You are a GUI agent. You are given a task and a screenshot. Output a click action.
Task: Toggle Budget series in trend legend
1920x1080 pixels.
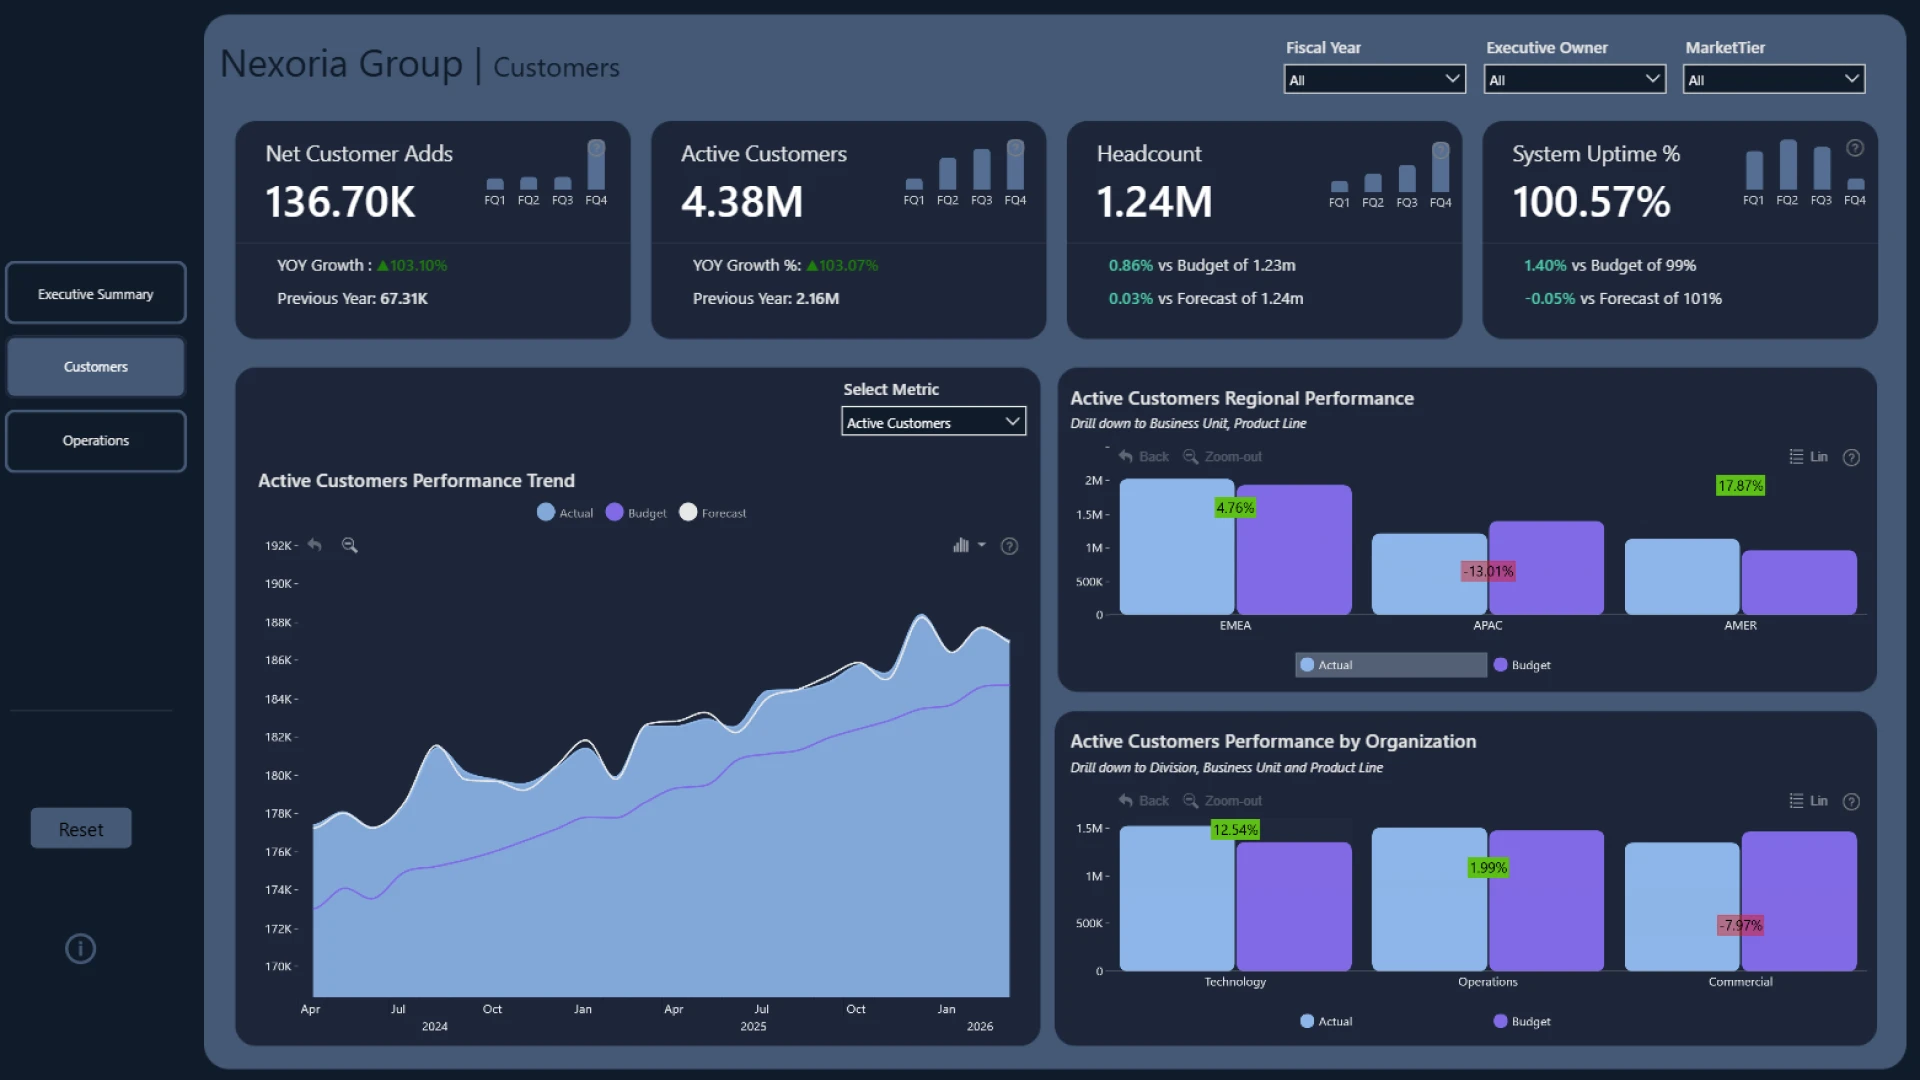[636, 513]
